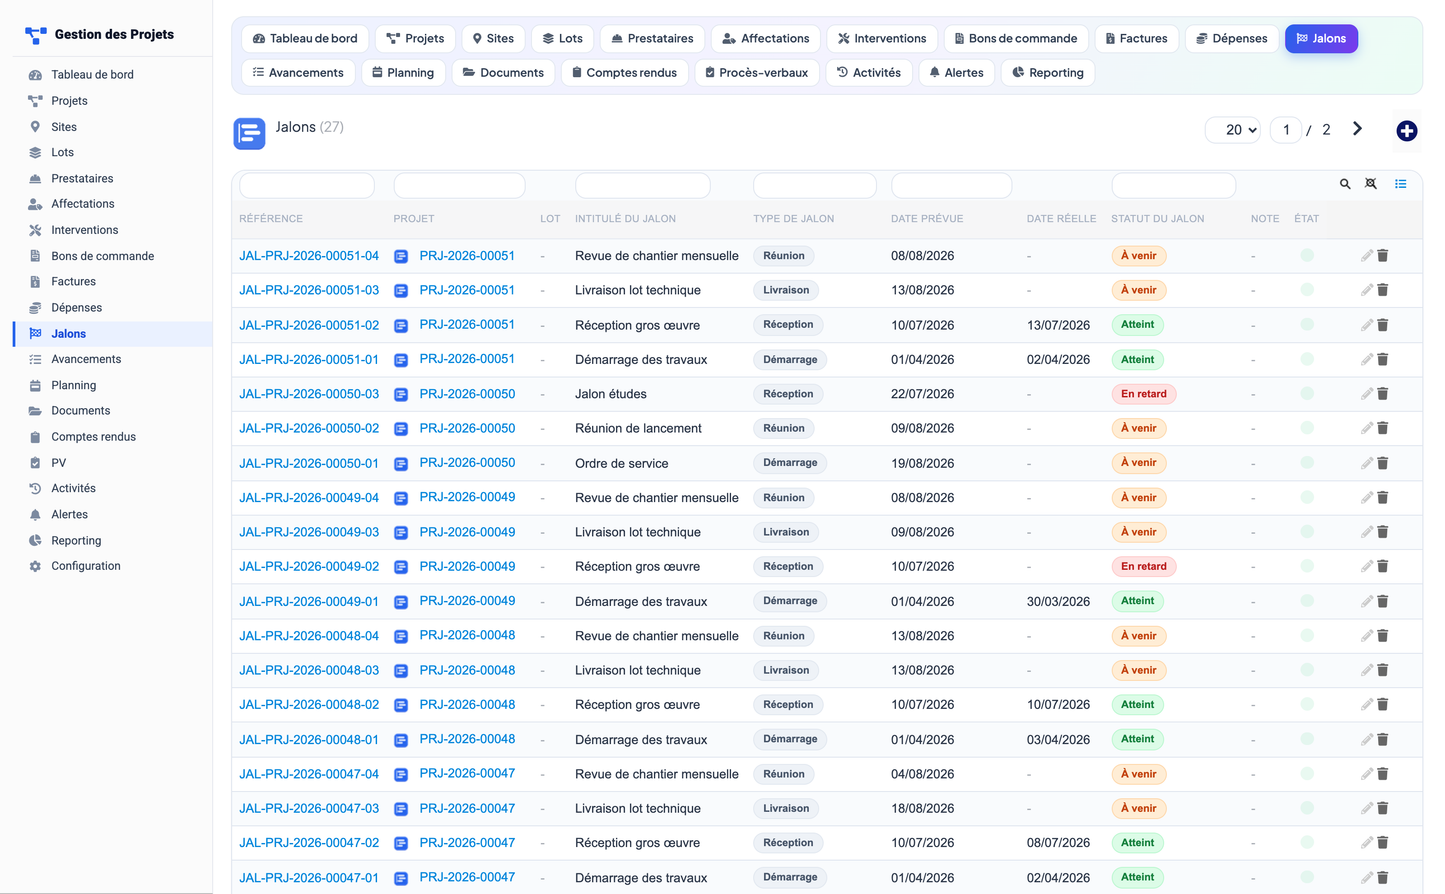
Task: Click the add new jalon plus icon
Action: tap(1406, 131)
